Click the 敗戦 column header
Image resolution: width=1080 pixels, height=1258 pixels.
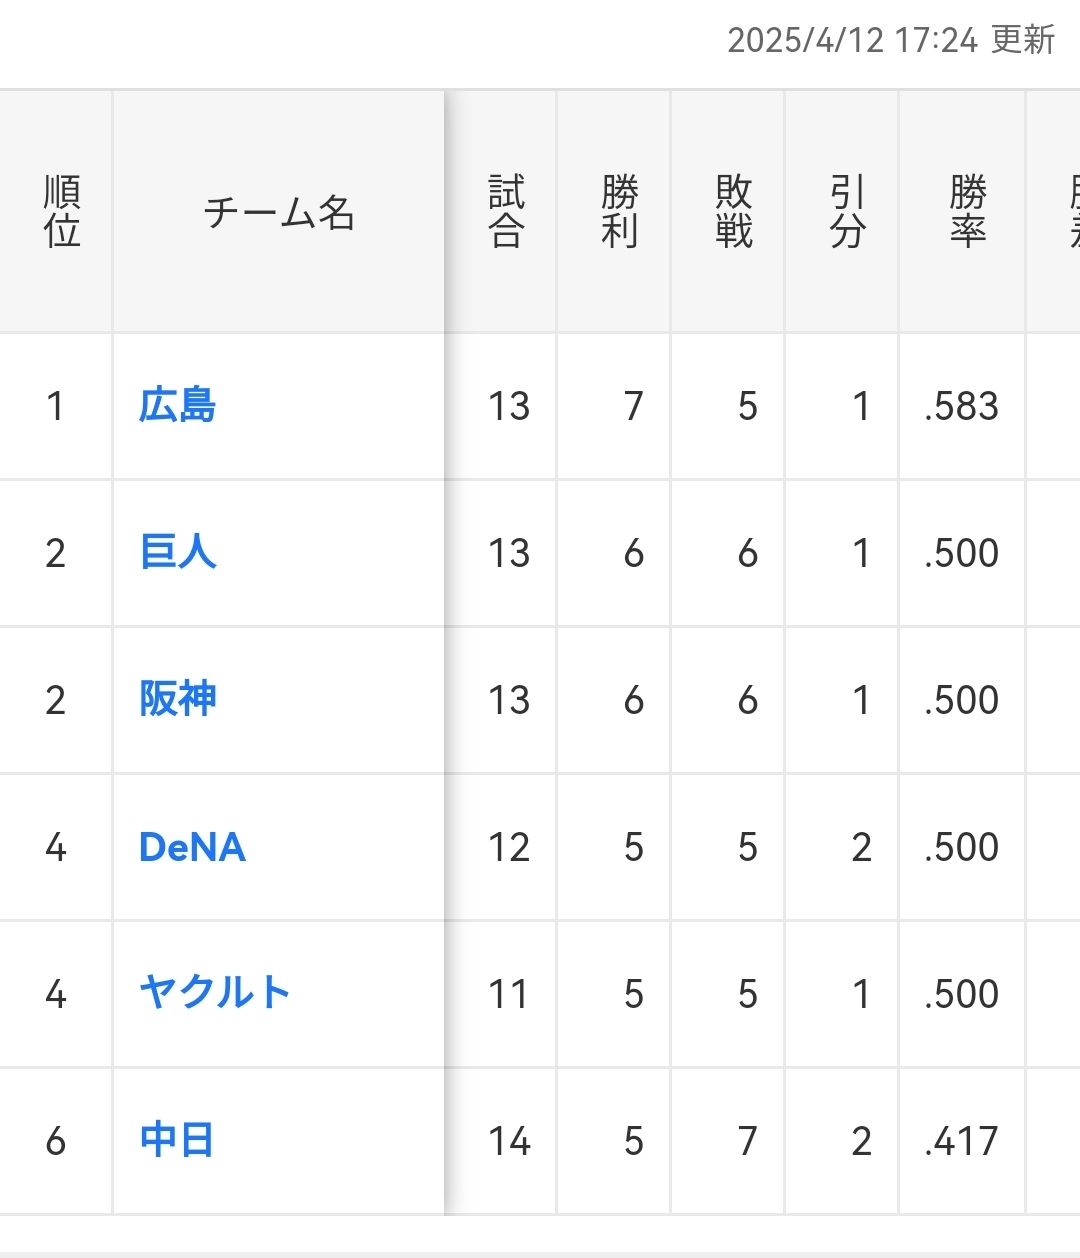tap(734, 212)
